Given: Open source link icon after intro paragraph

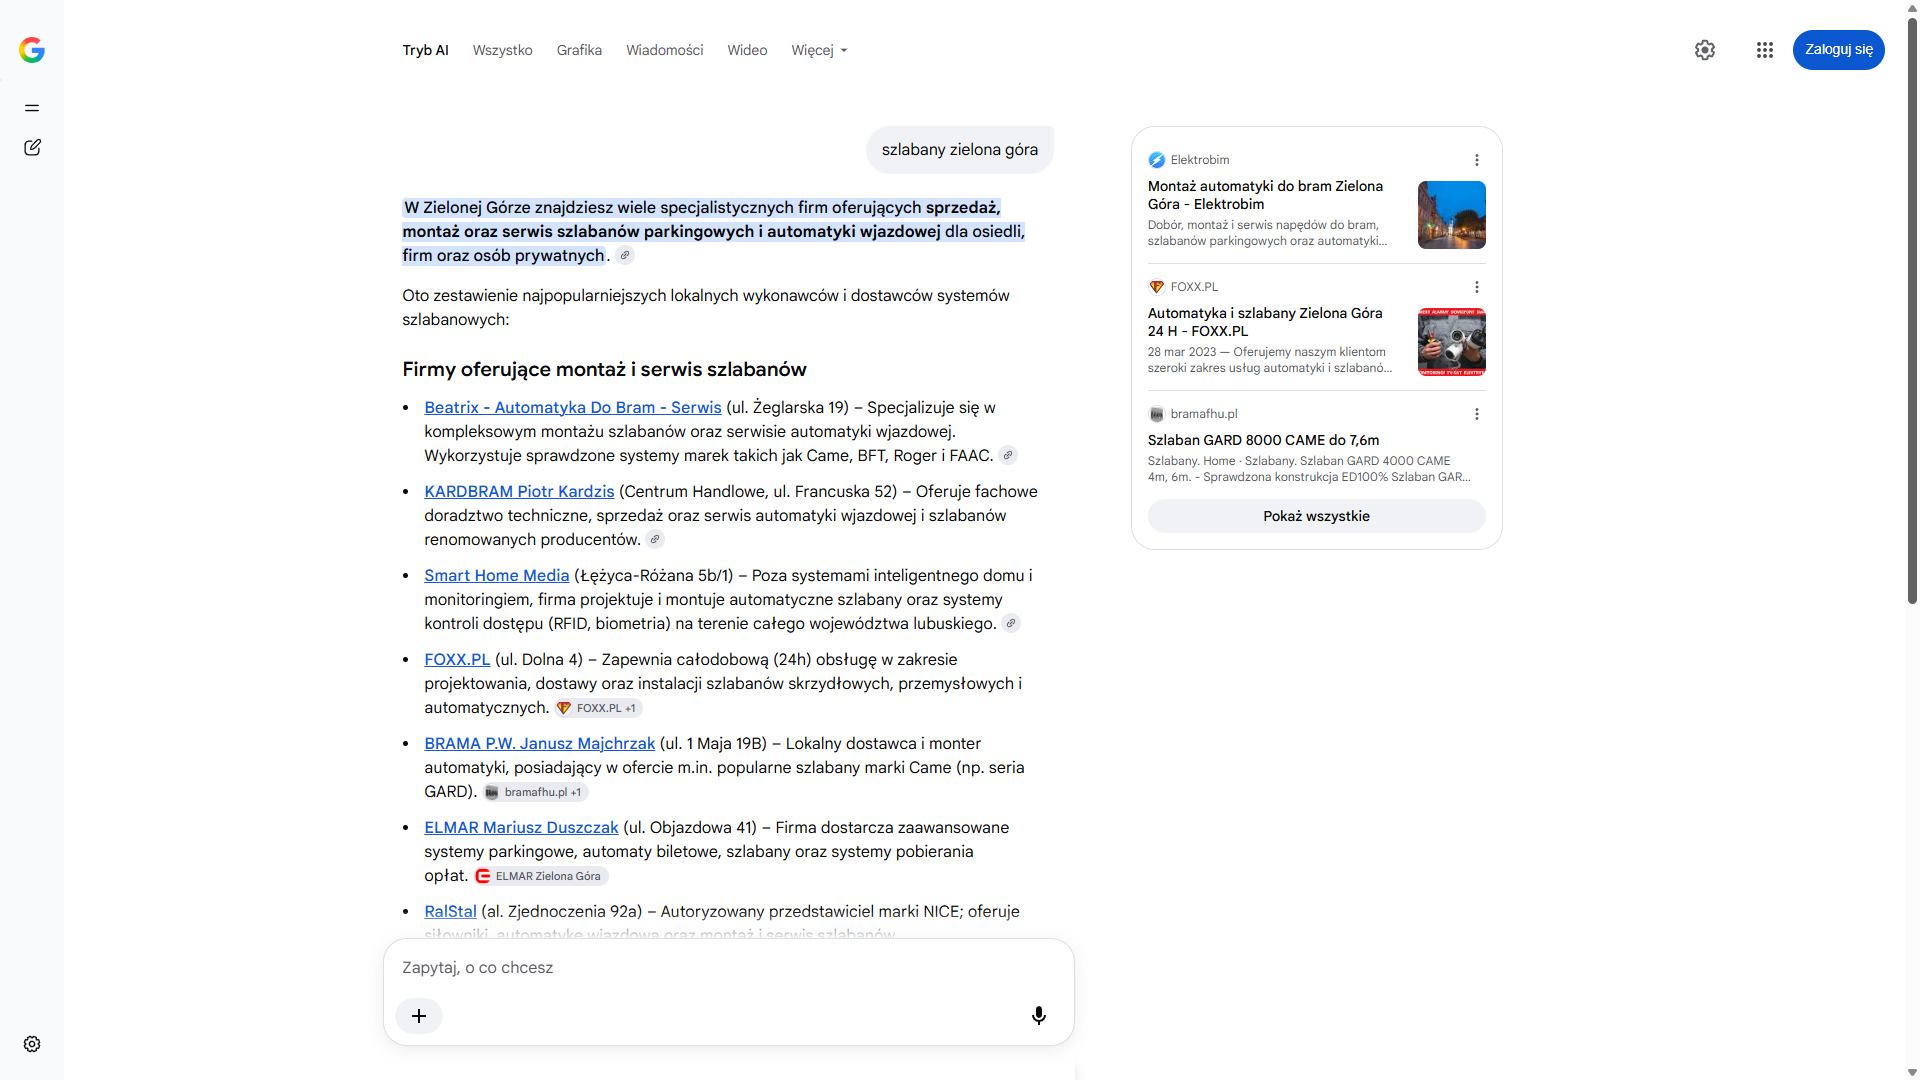Looking at the screenshot, I should (x=625, y=256).
